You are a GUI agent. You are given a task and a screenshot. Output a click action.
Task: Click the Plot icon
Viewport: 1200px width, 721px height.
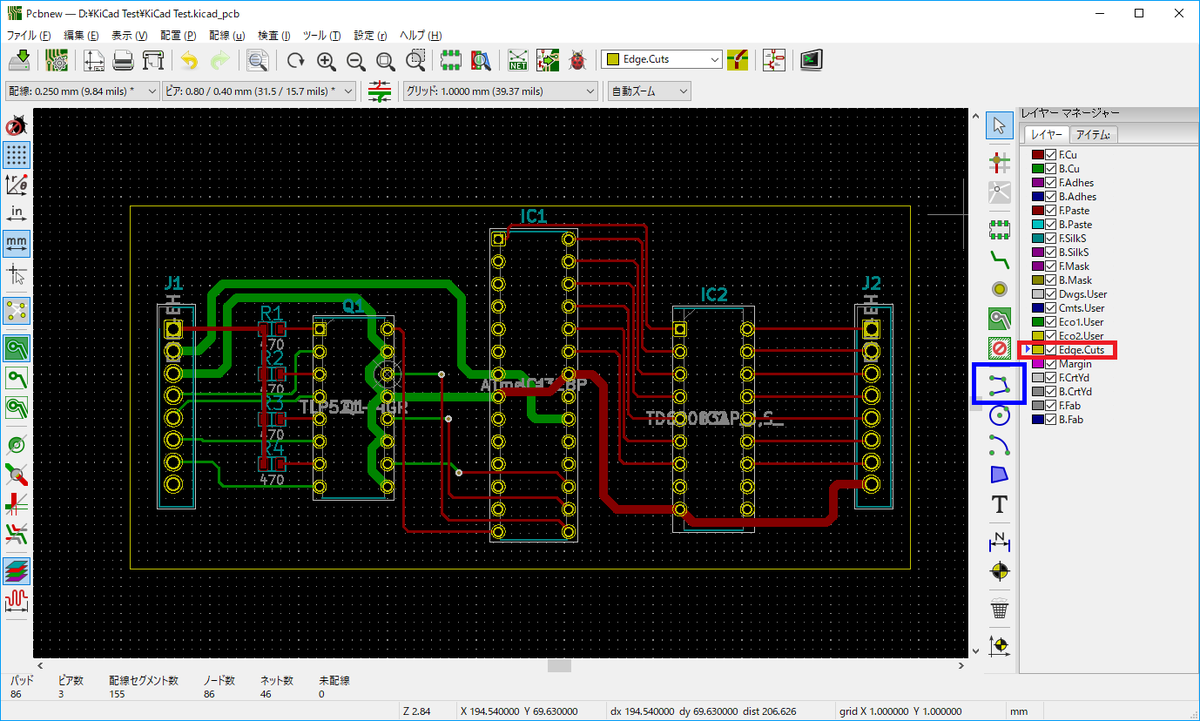point(152,60)
